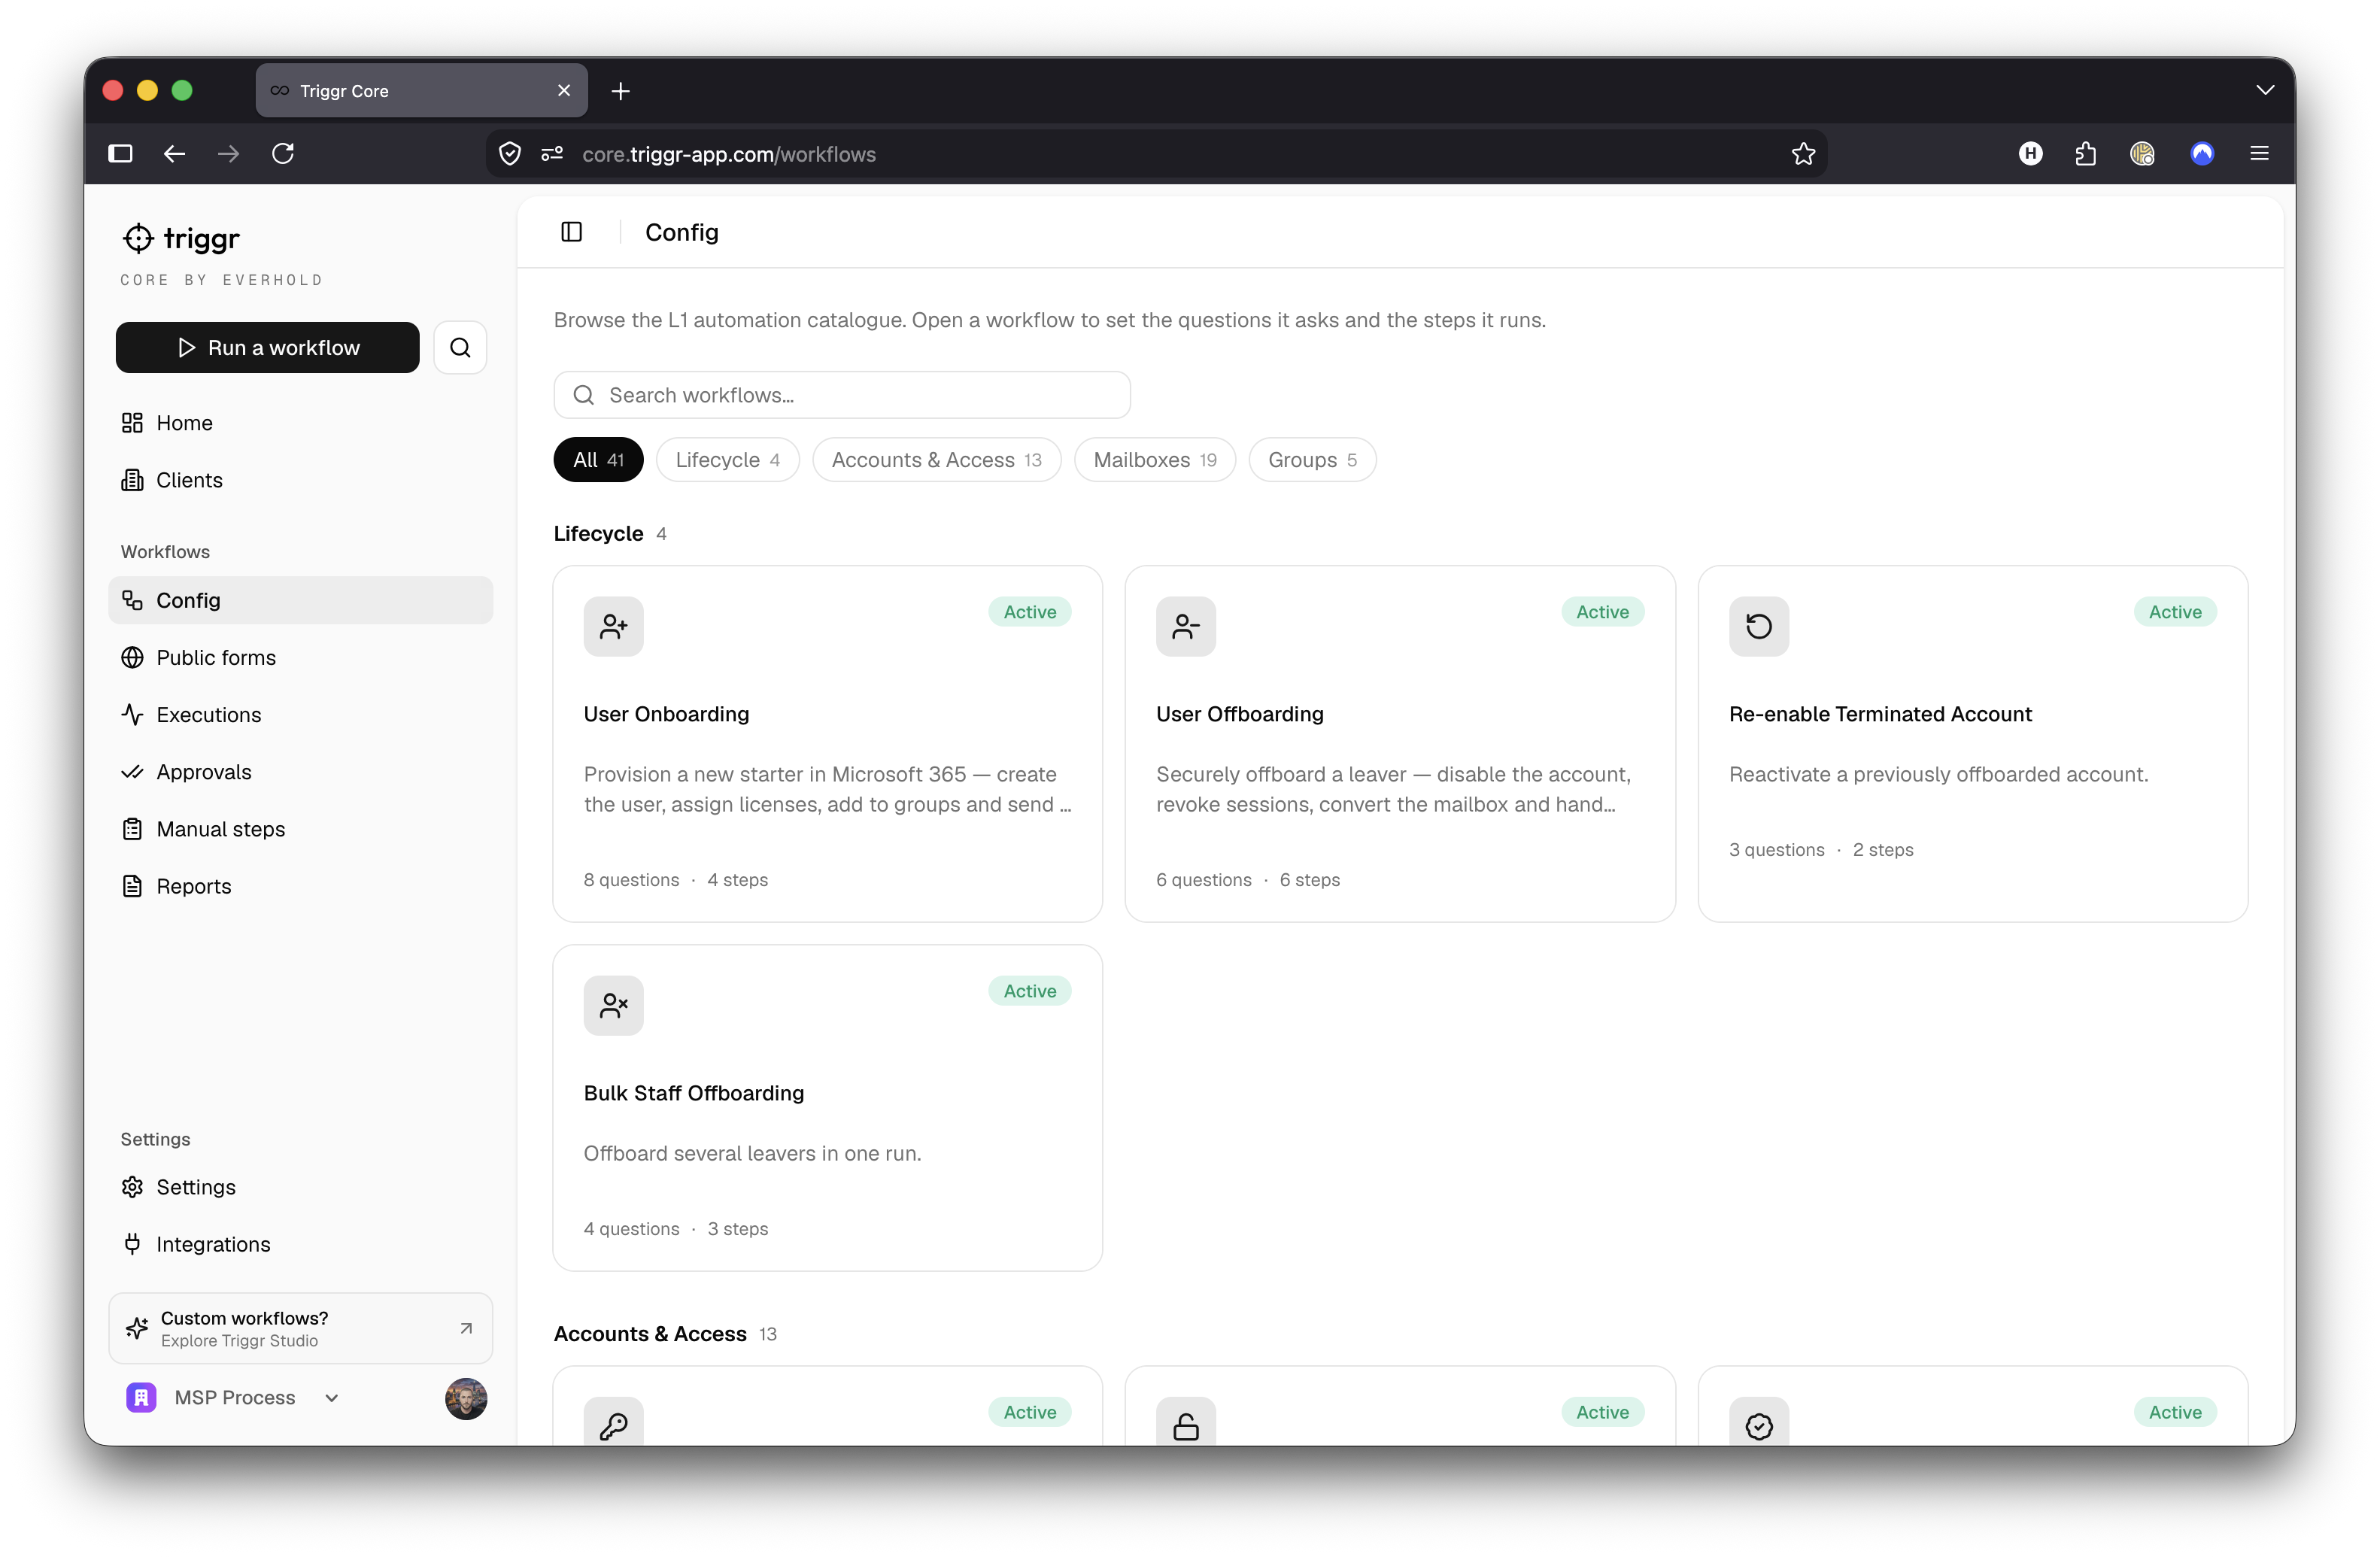Click the H extension icon in toolbar

pyautogui.click(x=2030, y=154)
